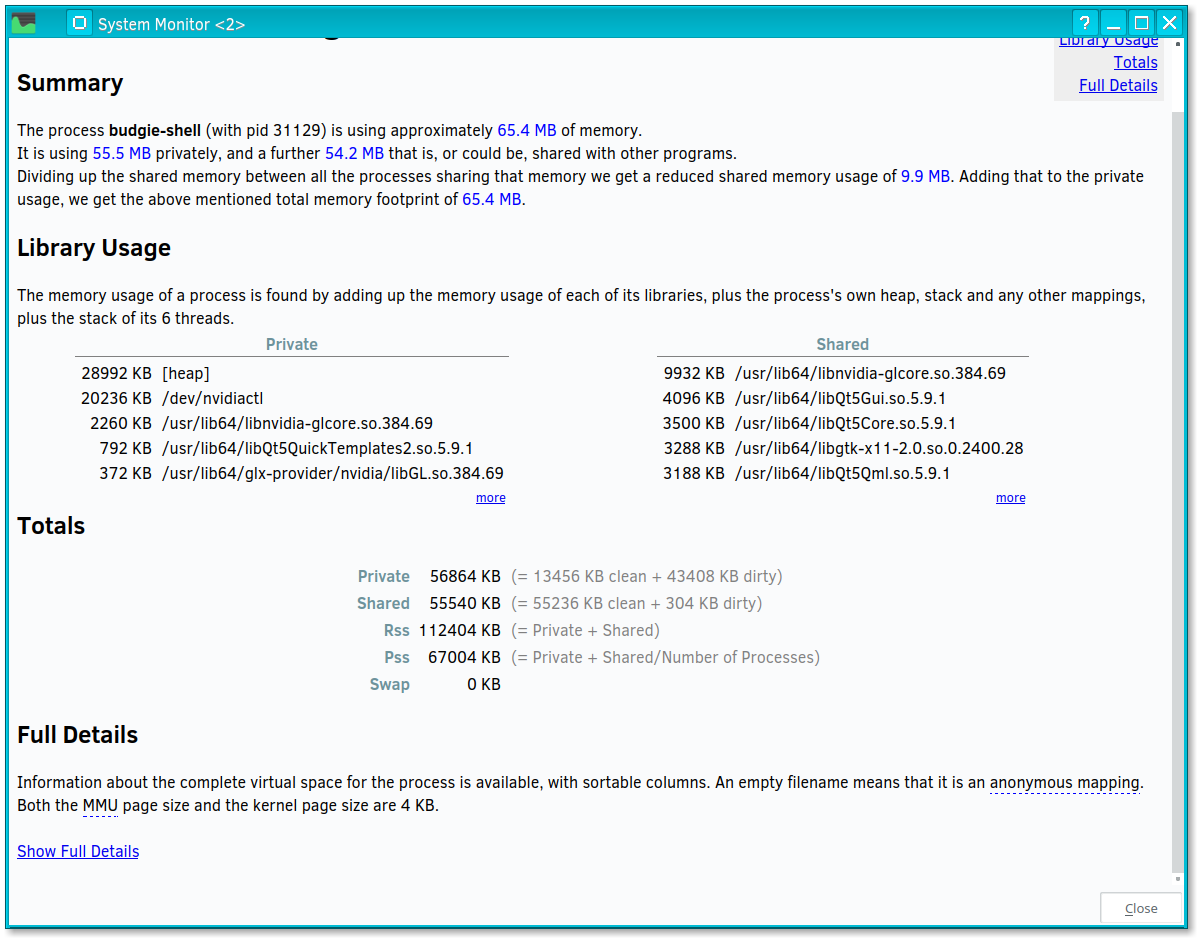This screenshot has width=1197, height=938.
Task: Click the MMU underlined abbreviation
Action: [x=100, y=805]
